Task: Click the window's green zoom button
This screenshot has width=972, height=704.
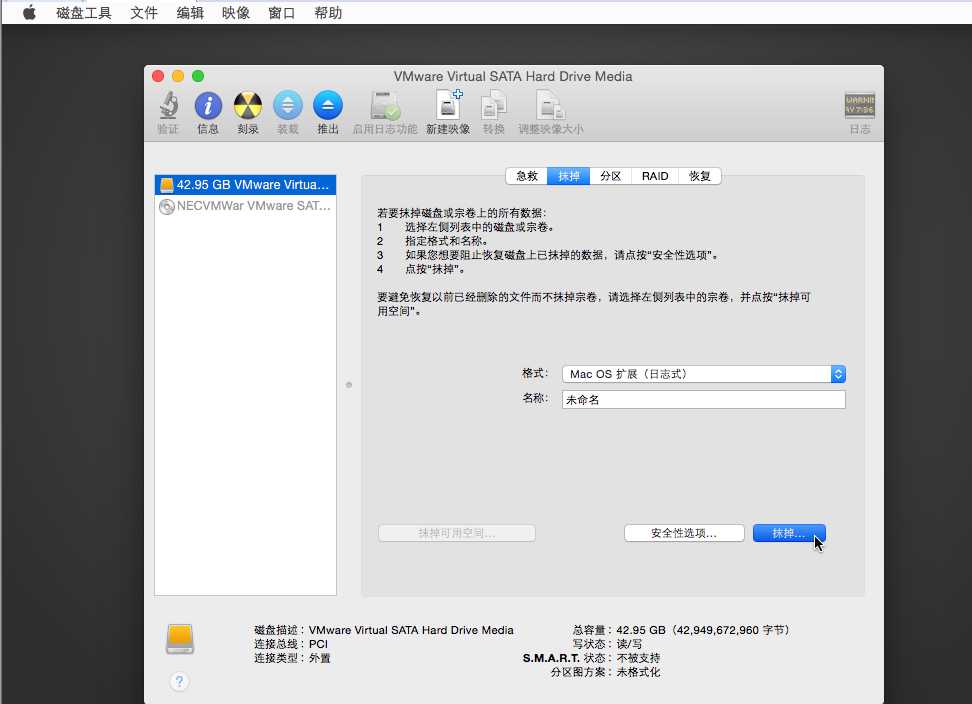Action: (x=198, y=76)
